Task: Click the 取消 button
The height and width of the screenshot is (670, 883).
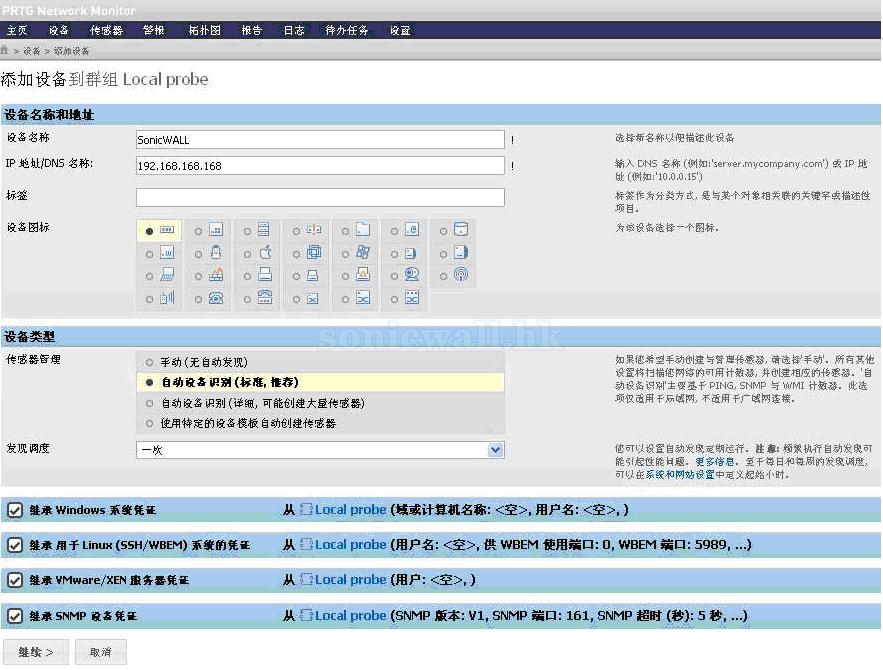Action: pos(101,652)
